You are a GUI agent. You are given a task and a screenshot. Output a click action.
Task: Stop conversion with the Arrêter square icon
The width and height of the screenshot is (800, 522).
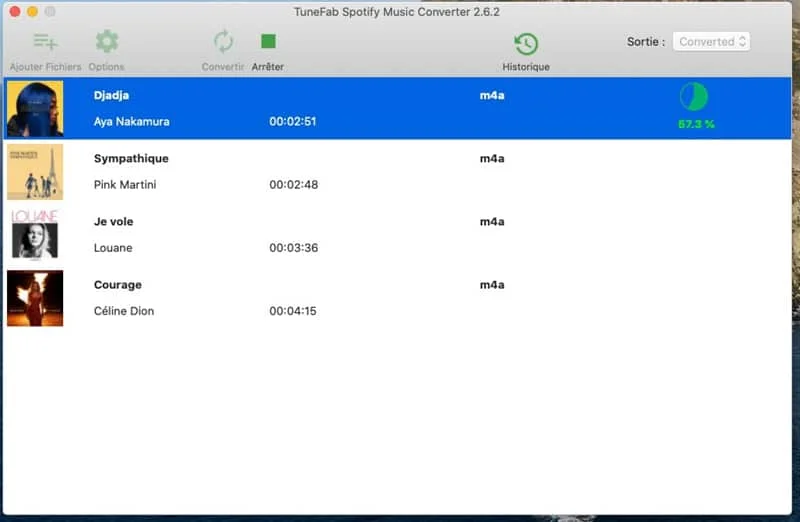(268, 41)
